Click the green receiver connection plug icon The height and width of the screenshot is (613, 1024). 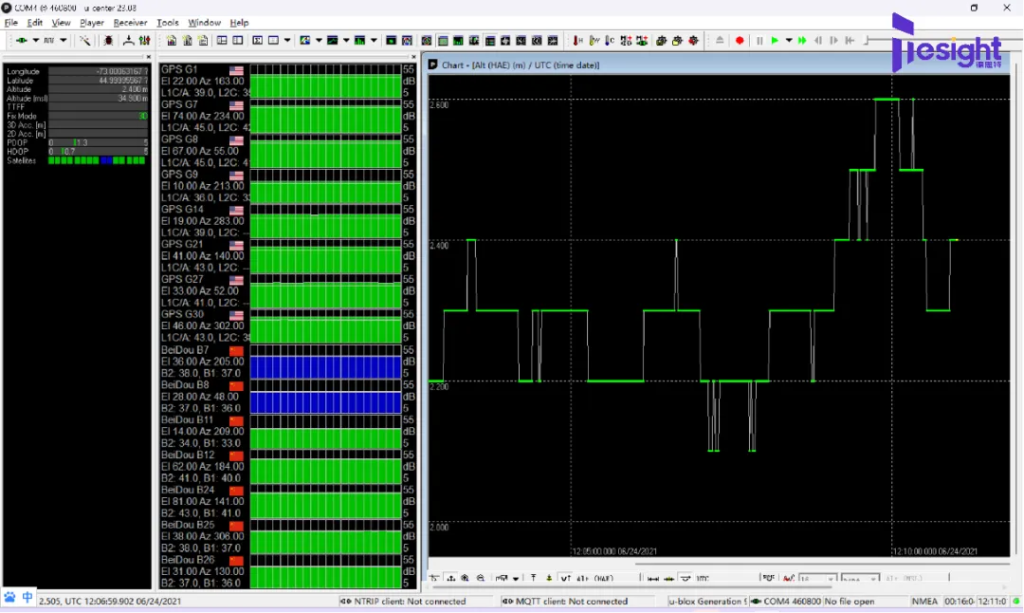coord(22,40)
